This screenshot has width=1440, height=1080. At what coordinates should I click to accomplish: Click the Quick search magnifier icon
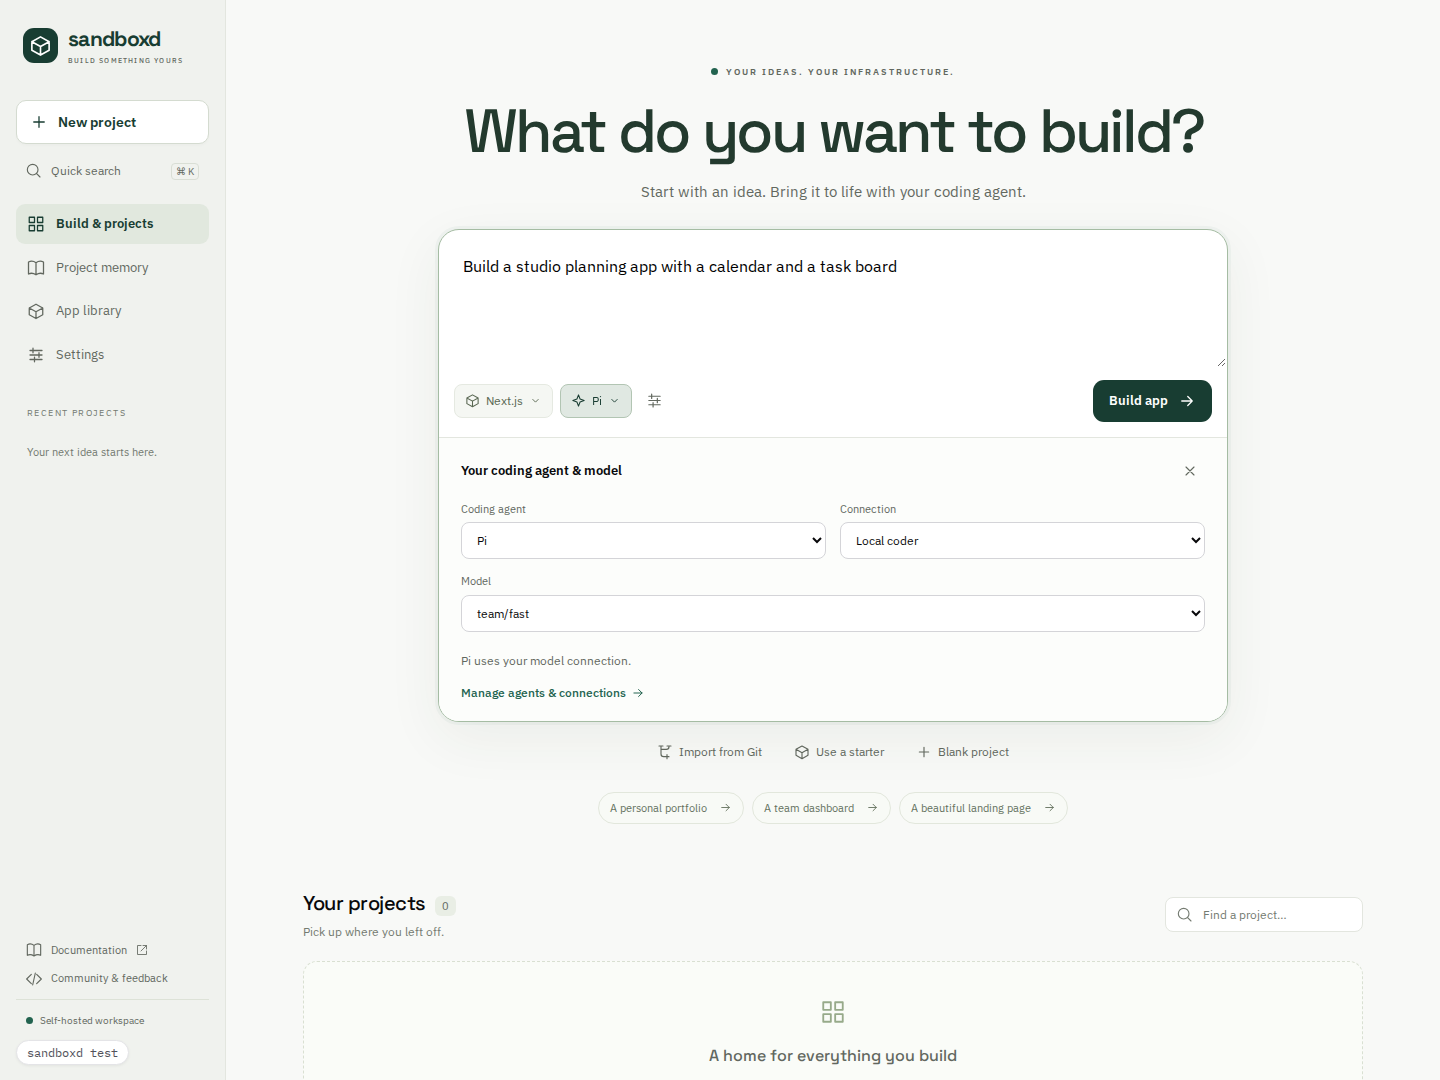click(34, 171)
